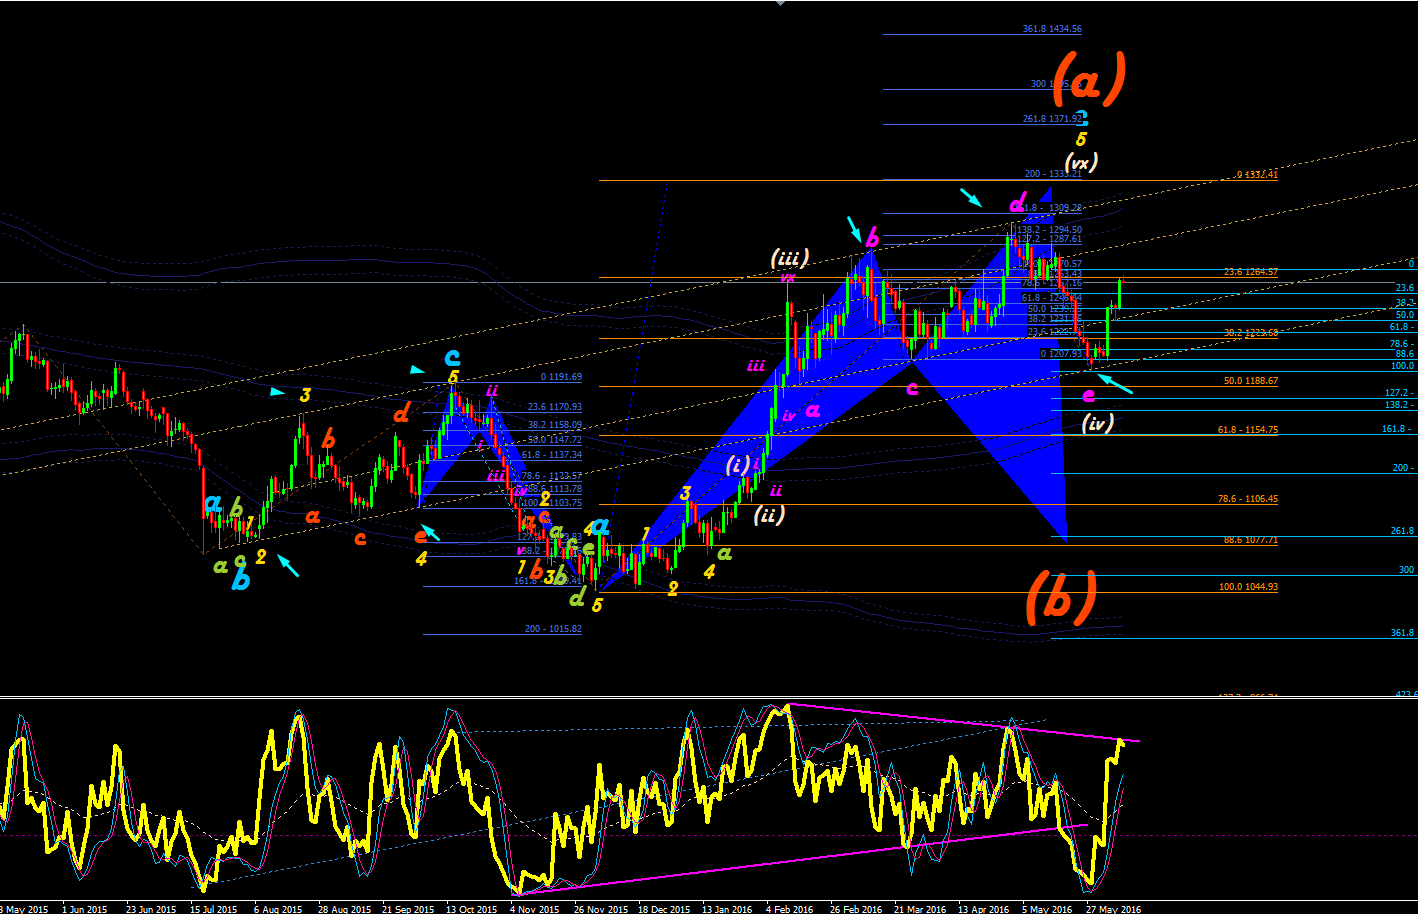This screenshot has height=914, width=1418.
Task: Click the chart shift triangle at top edge
Action: pyautogui.click(x=781, y=3)
